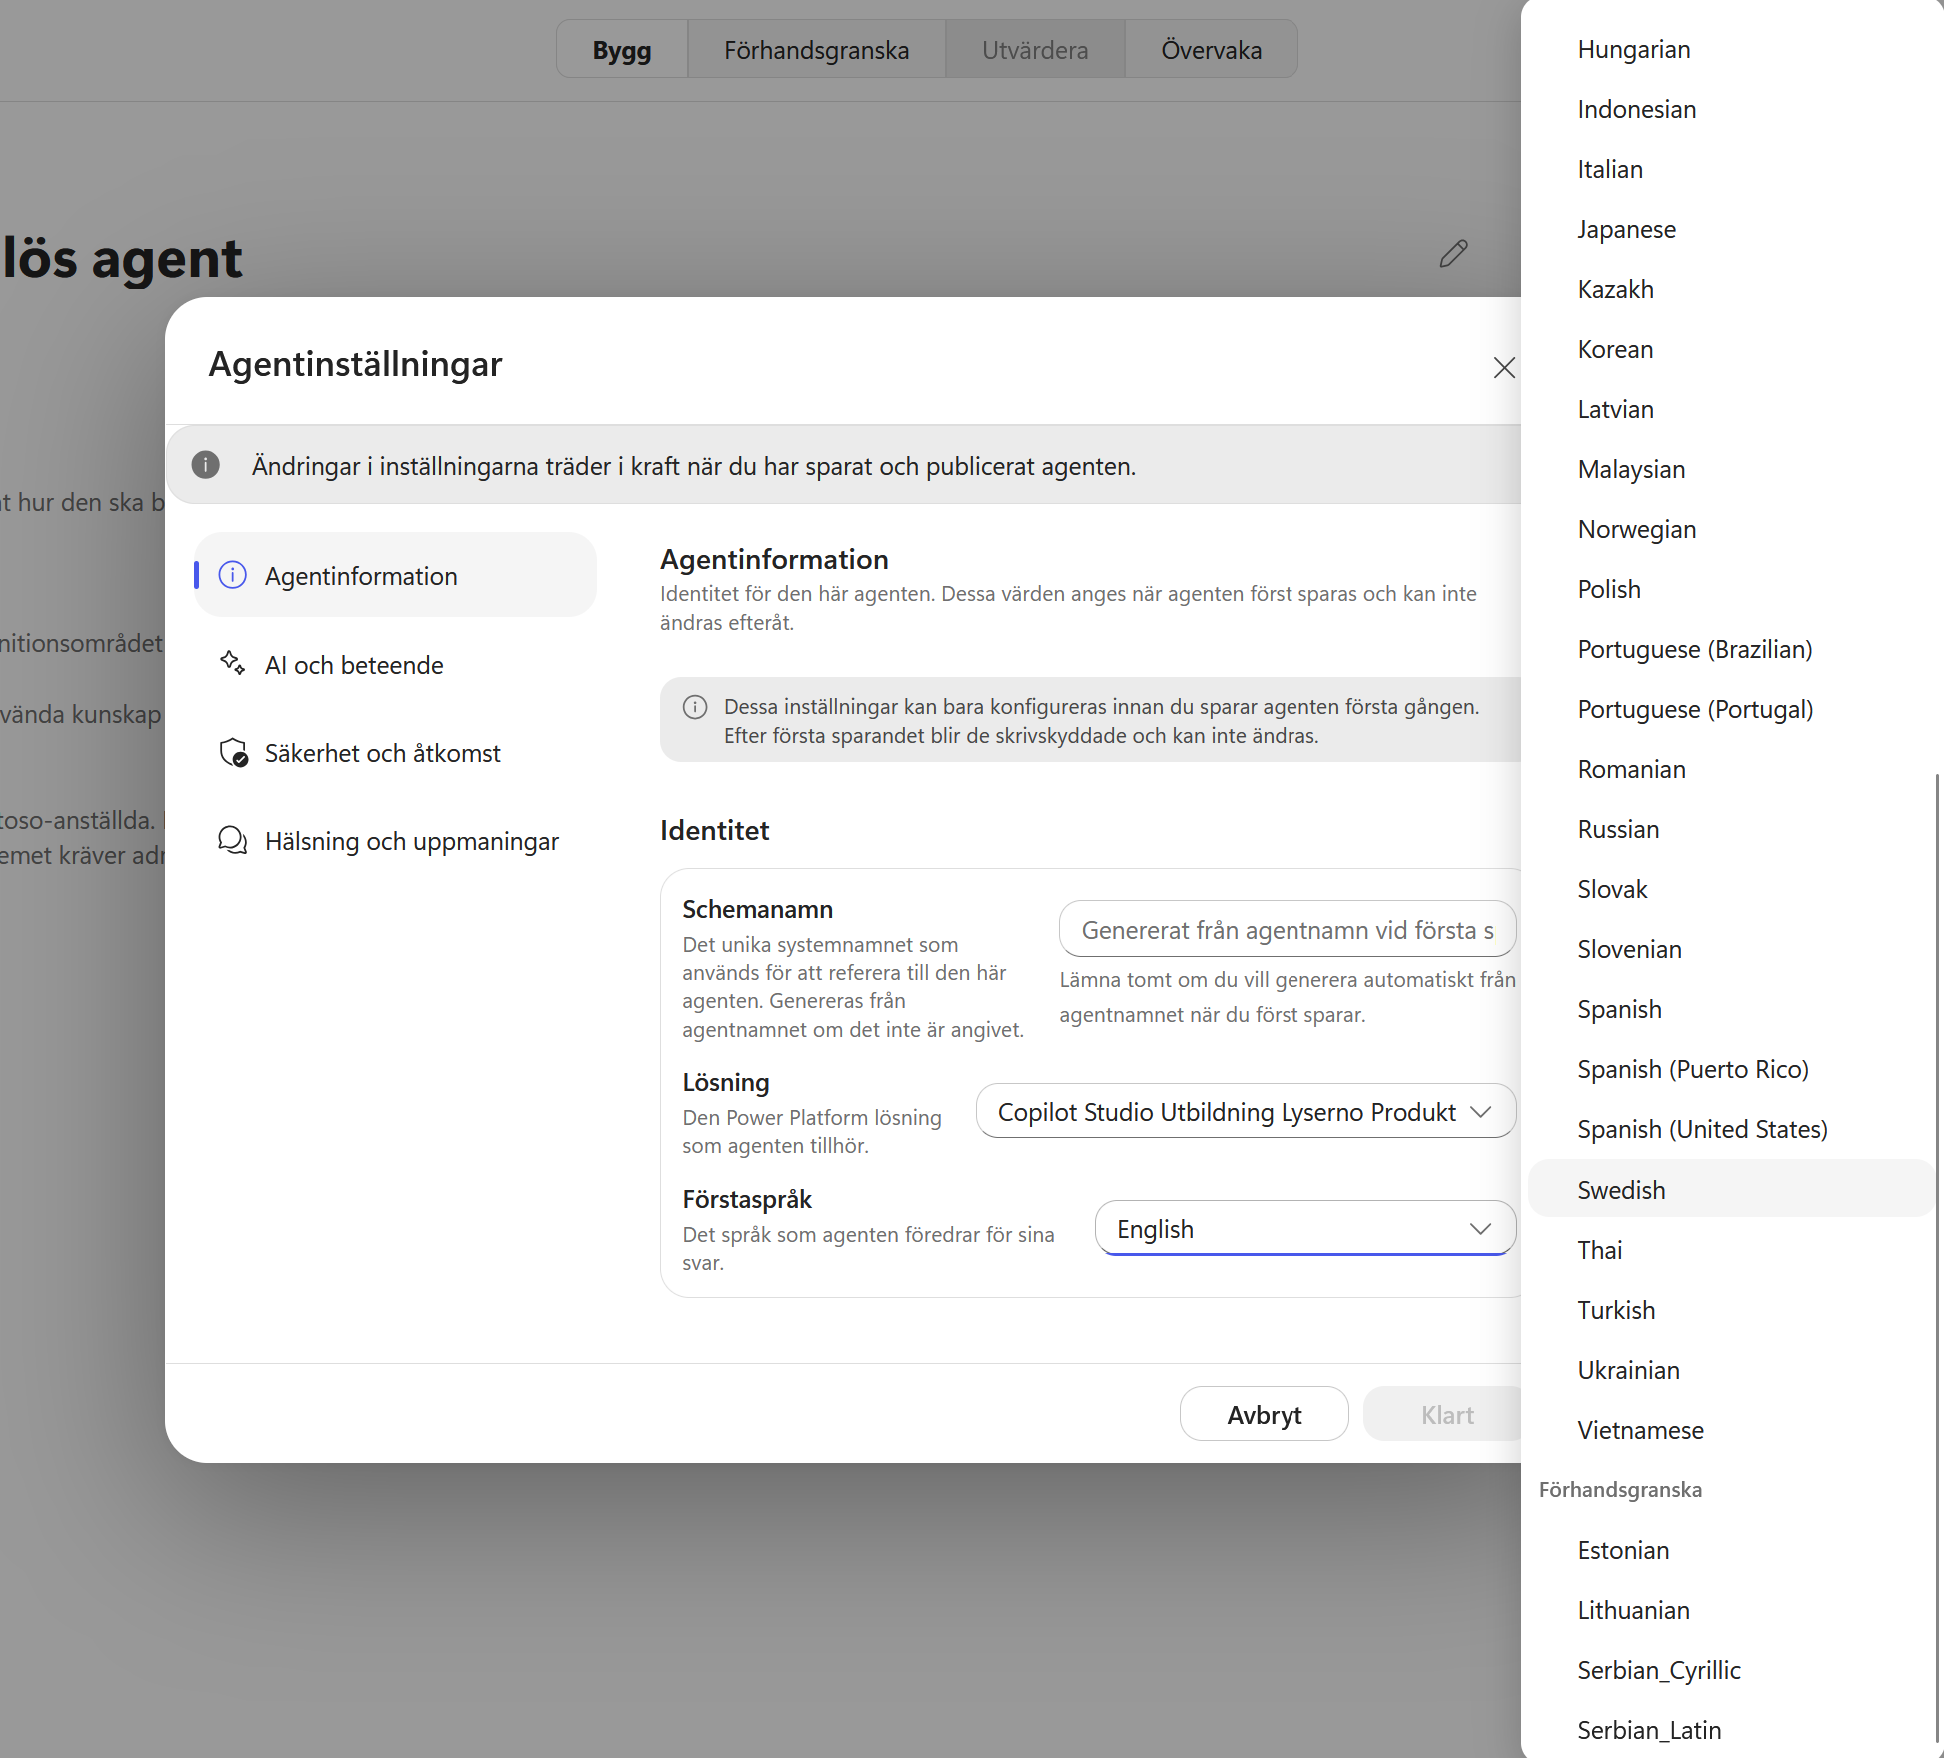
Task: Select Swedish from the language list
Action: [x=1730, y=1189]
